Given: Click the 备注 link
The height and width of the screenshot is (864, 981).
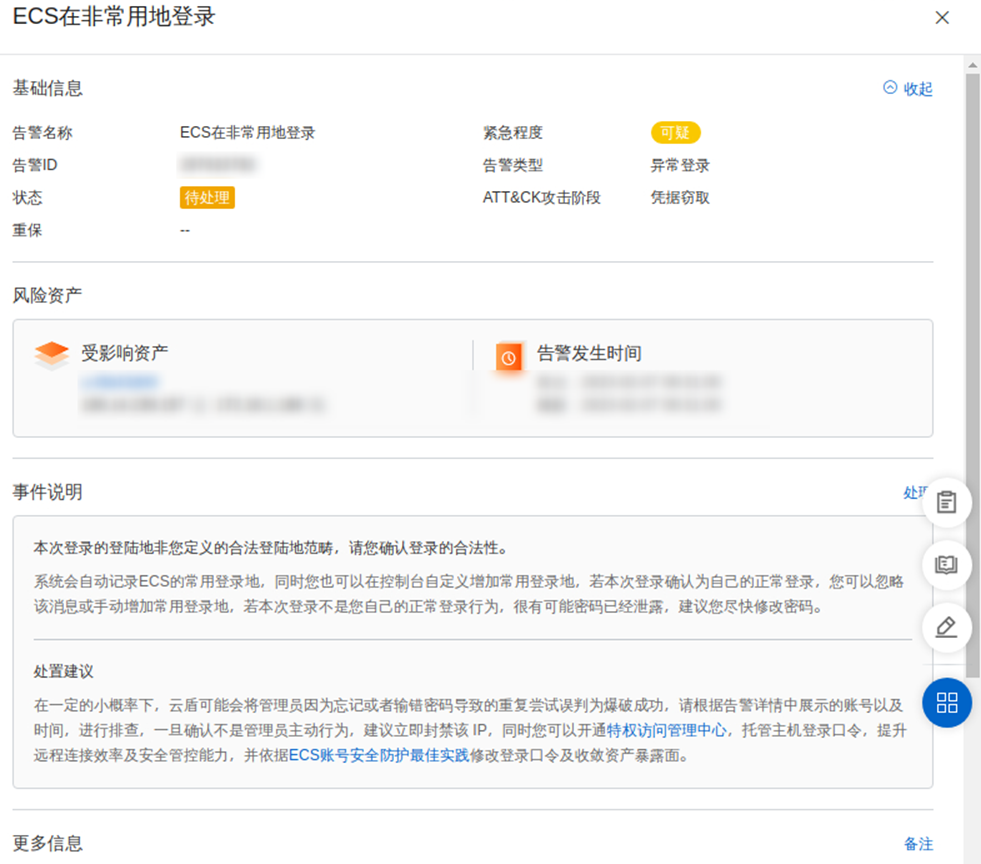Looking at the screenshot, I should coord(918,844).
